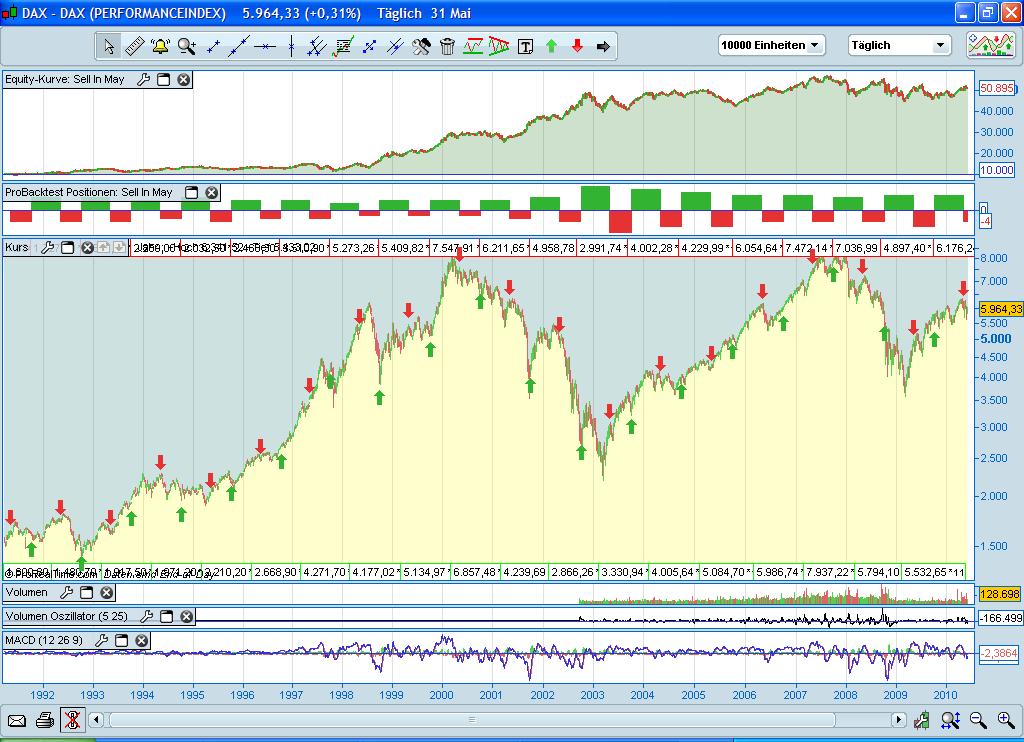Close the MACD (12 26 9) panel
Image resolution: width=1024 pixels, height=742 pixels.
[x=142, y=640]
